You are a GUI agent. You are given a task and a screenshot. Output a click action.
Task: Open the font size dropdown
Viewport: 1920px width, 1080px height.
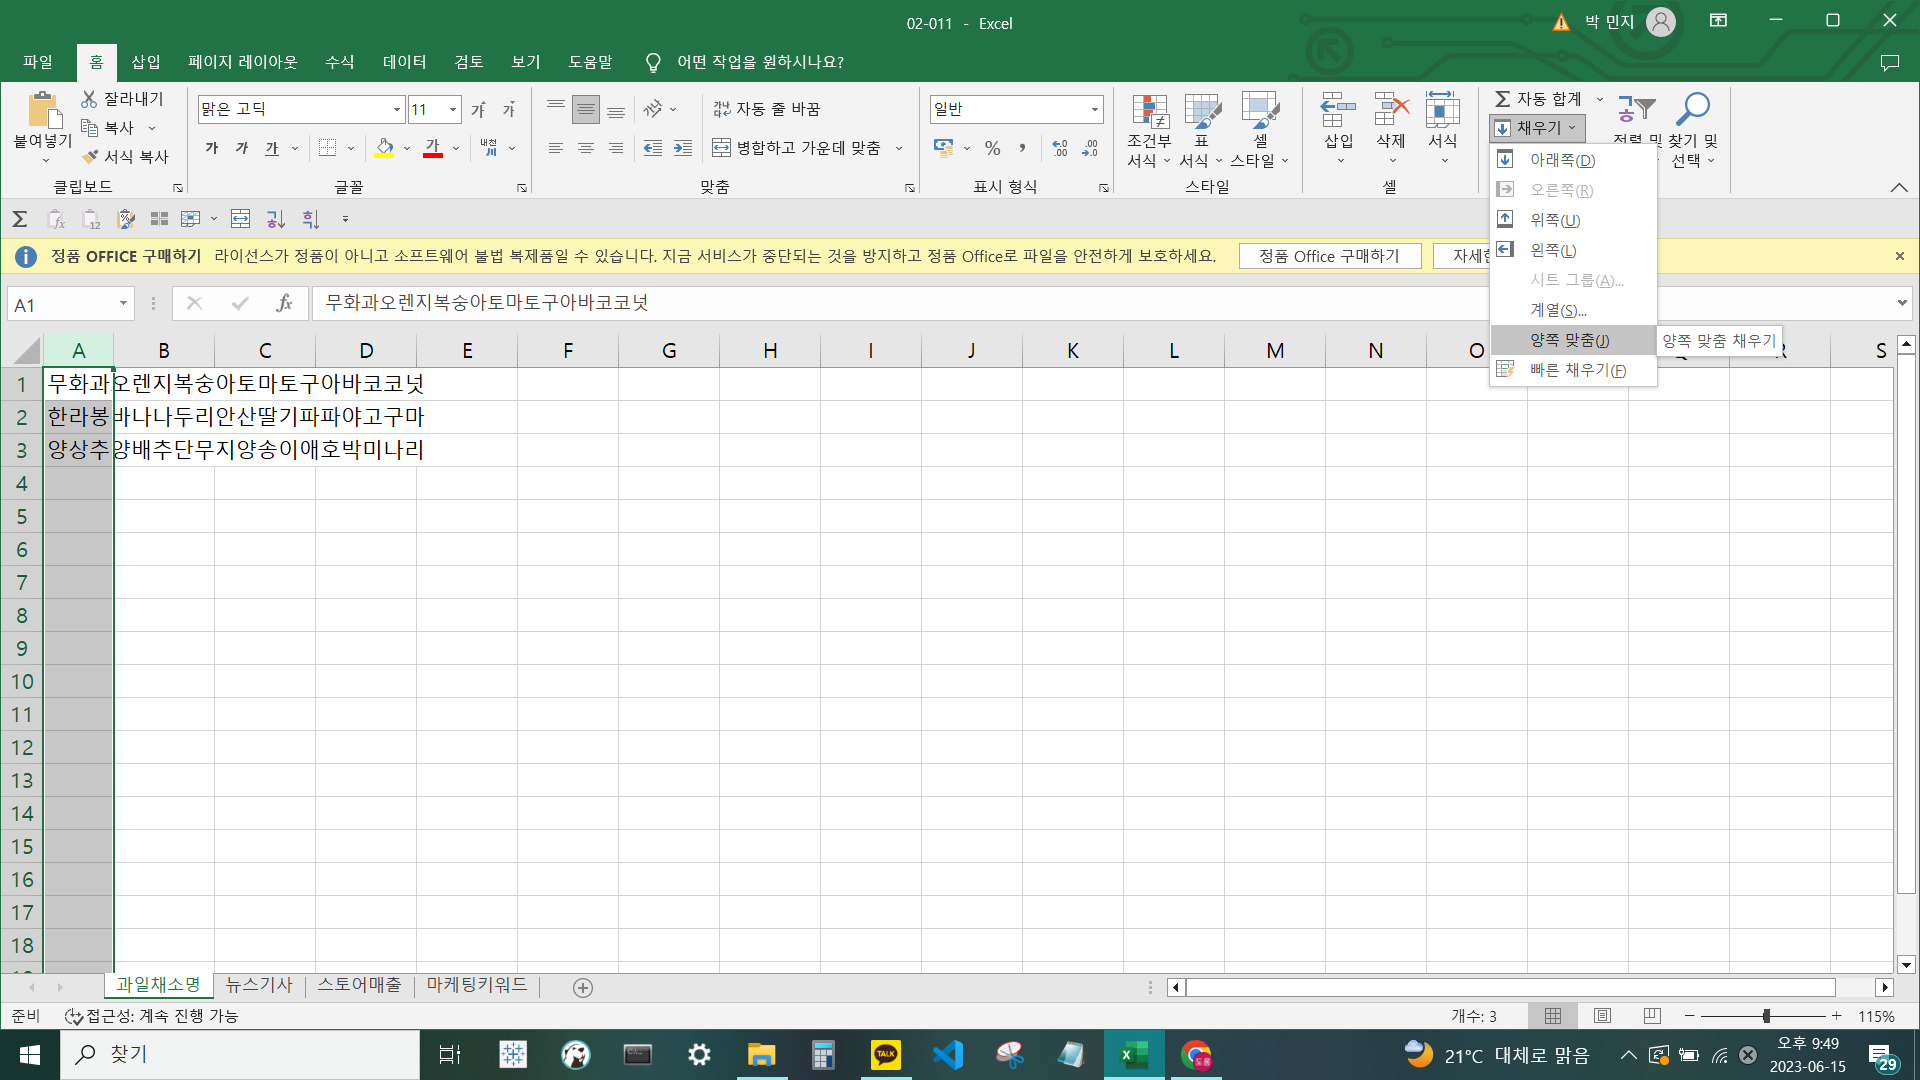click(453, 109)
